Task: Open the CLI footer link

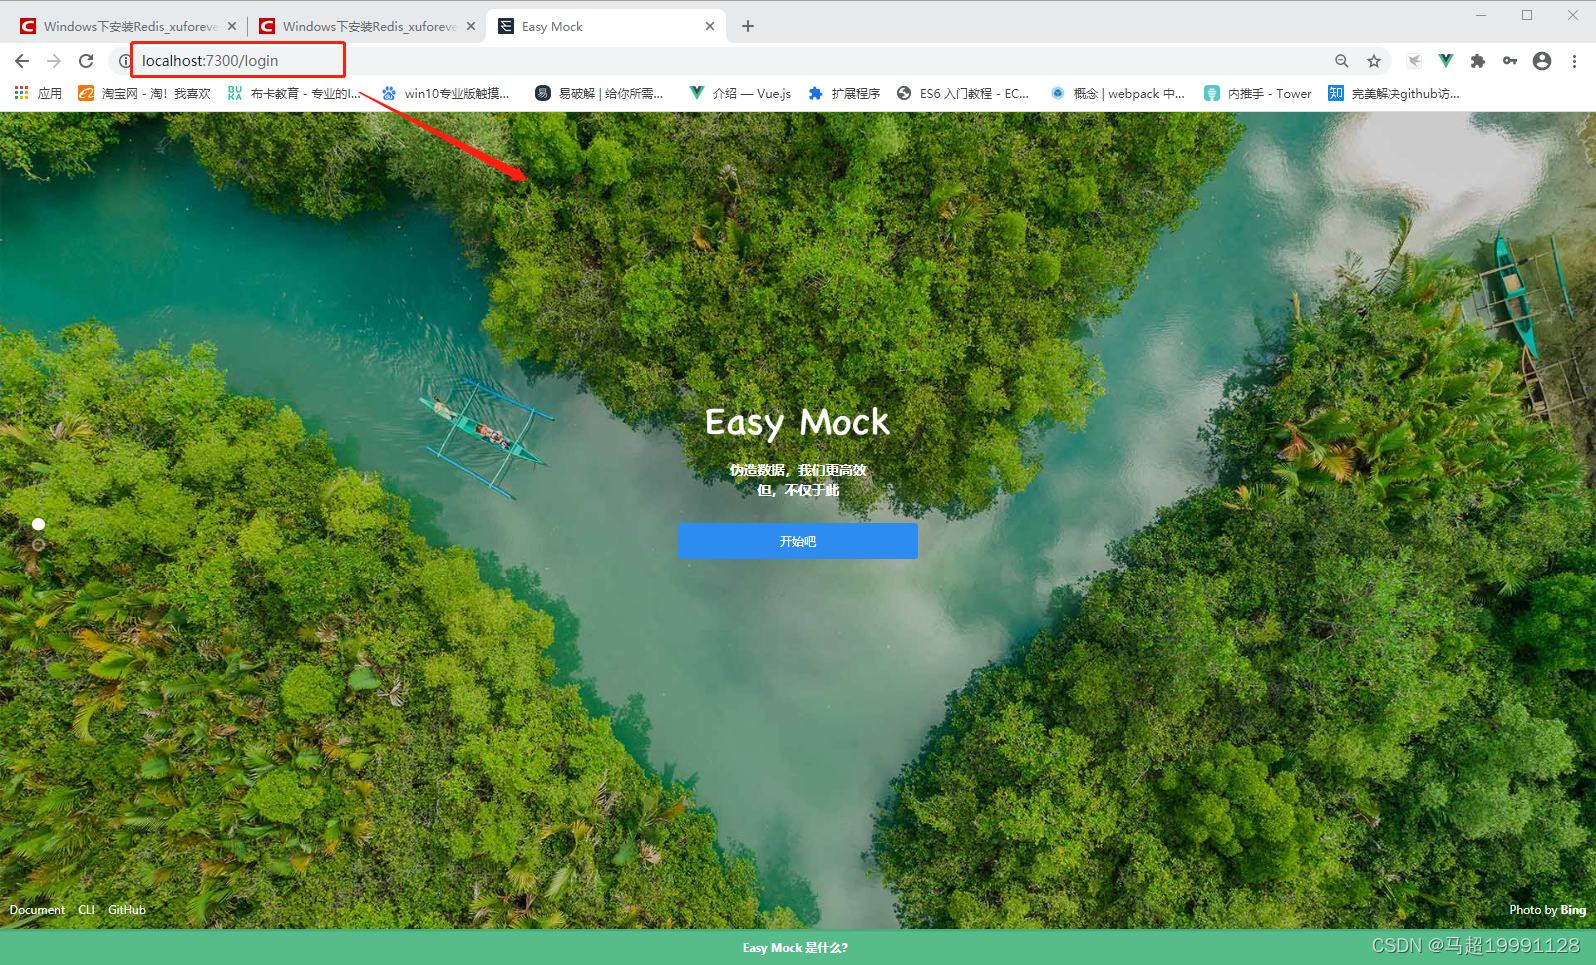Action: (x=86, y=910)
